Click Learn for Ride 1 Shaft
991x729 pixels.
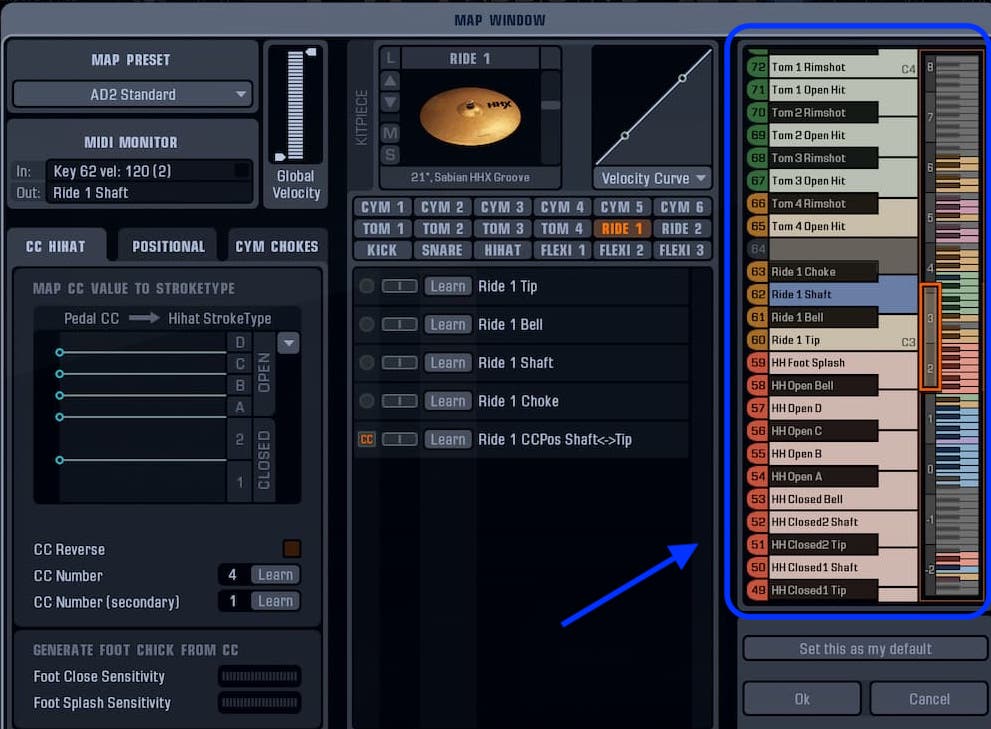click(447, 363)
